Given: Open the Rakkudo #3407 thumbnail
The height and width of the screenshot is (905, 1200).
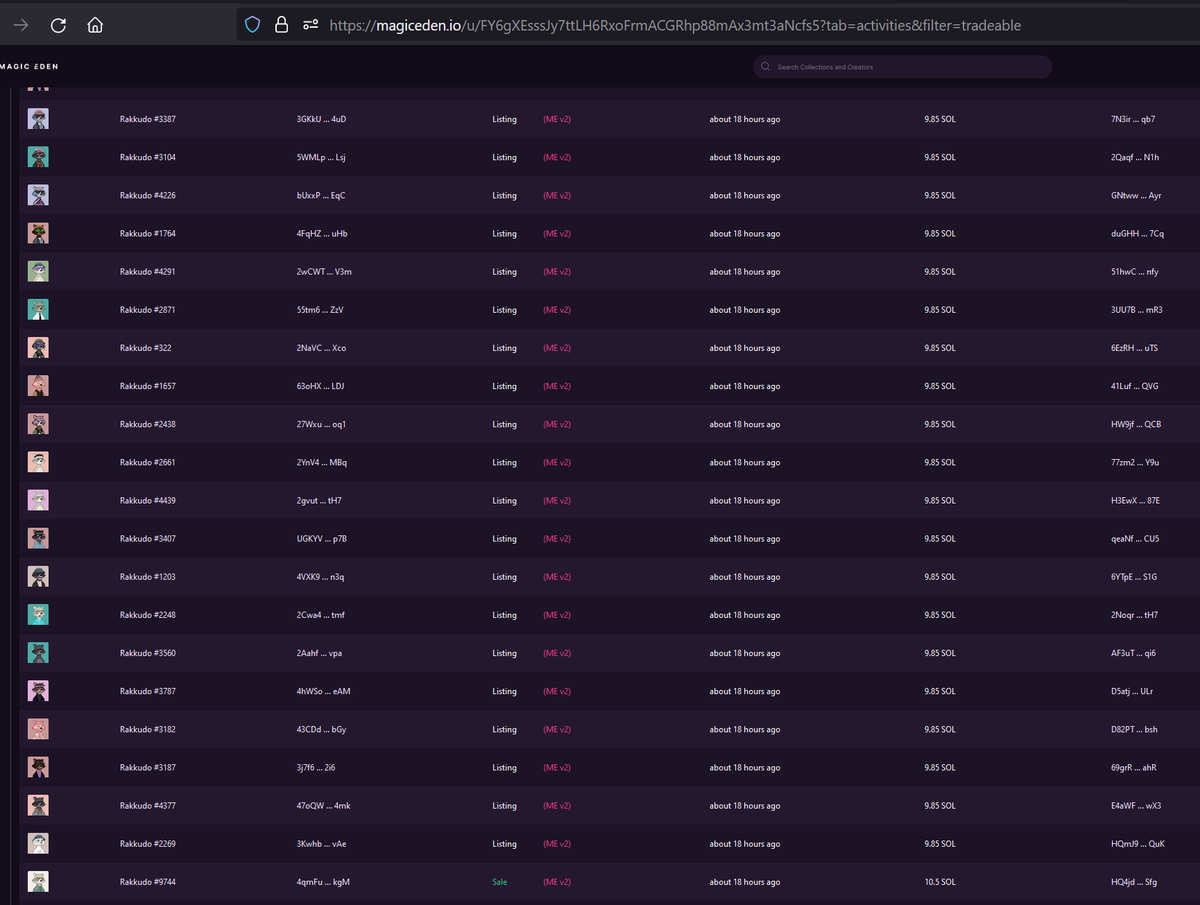Looking at the screenshot, I should tap(38, 538).
